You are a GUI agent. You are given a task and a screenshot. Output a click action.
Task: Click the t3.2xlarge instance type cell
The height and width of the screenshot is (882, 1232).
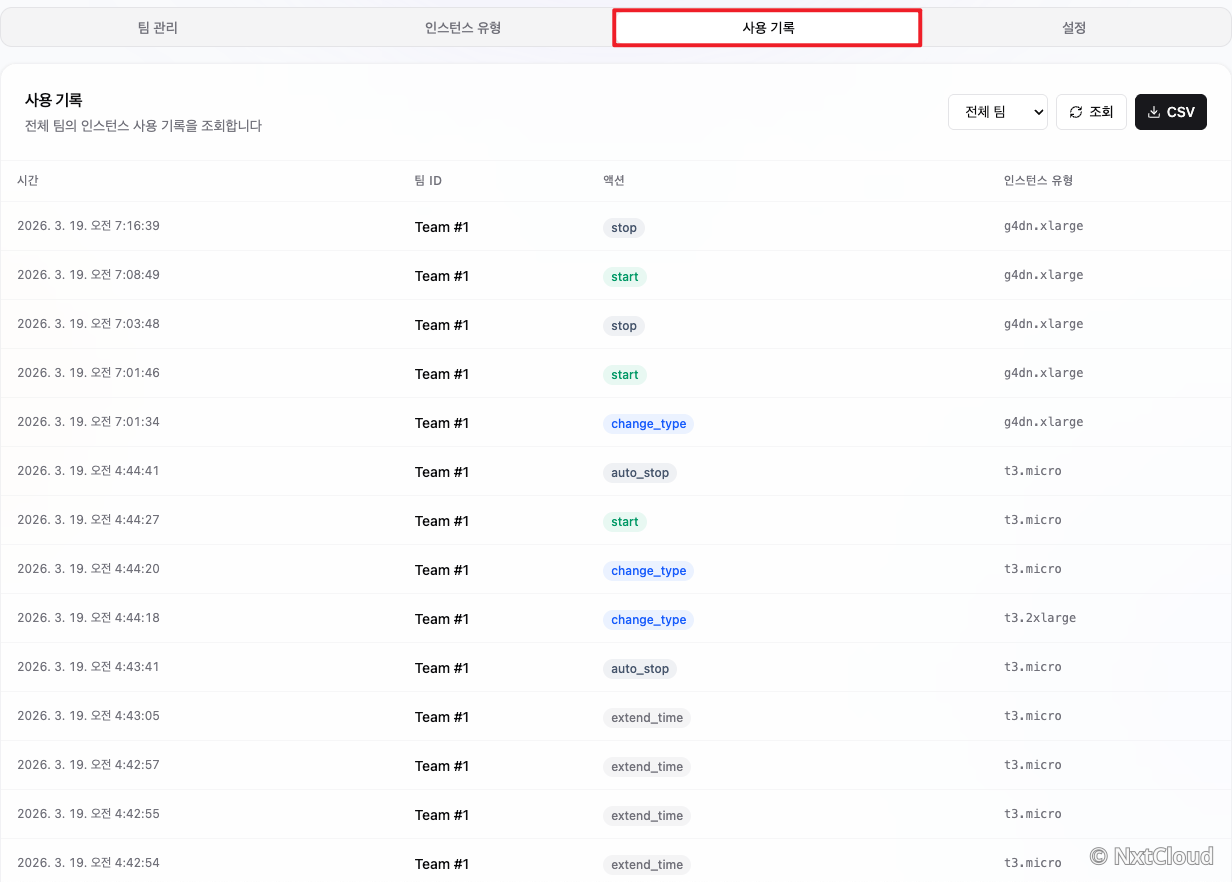pyautogui.click(x=1040, y=618)
